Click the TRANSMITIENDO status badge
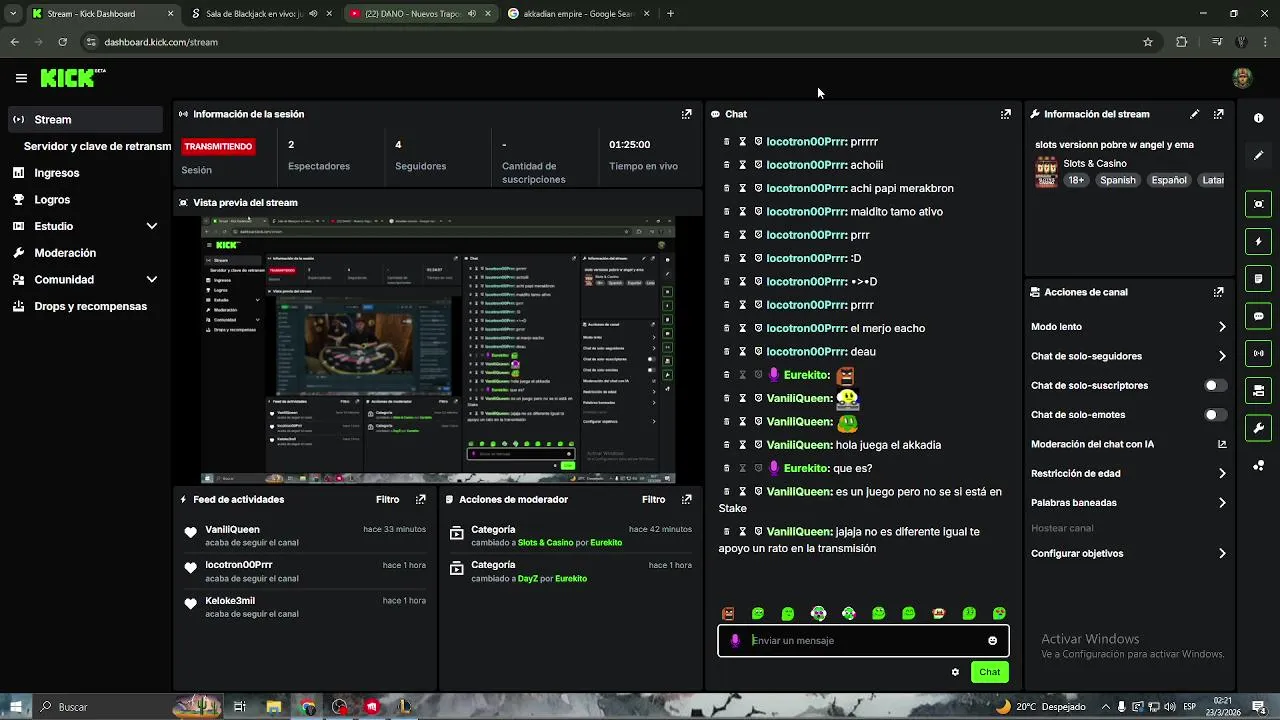This screenshot has height=720, width=1280. (x=218, y=146)
